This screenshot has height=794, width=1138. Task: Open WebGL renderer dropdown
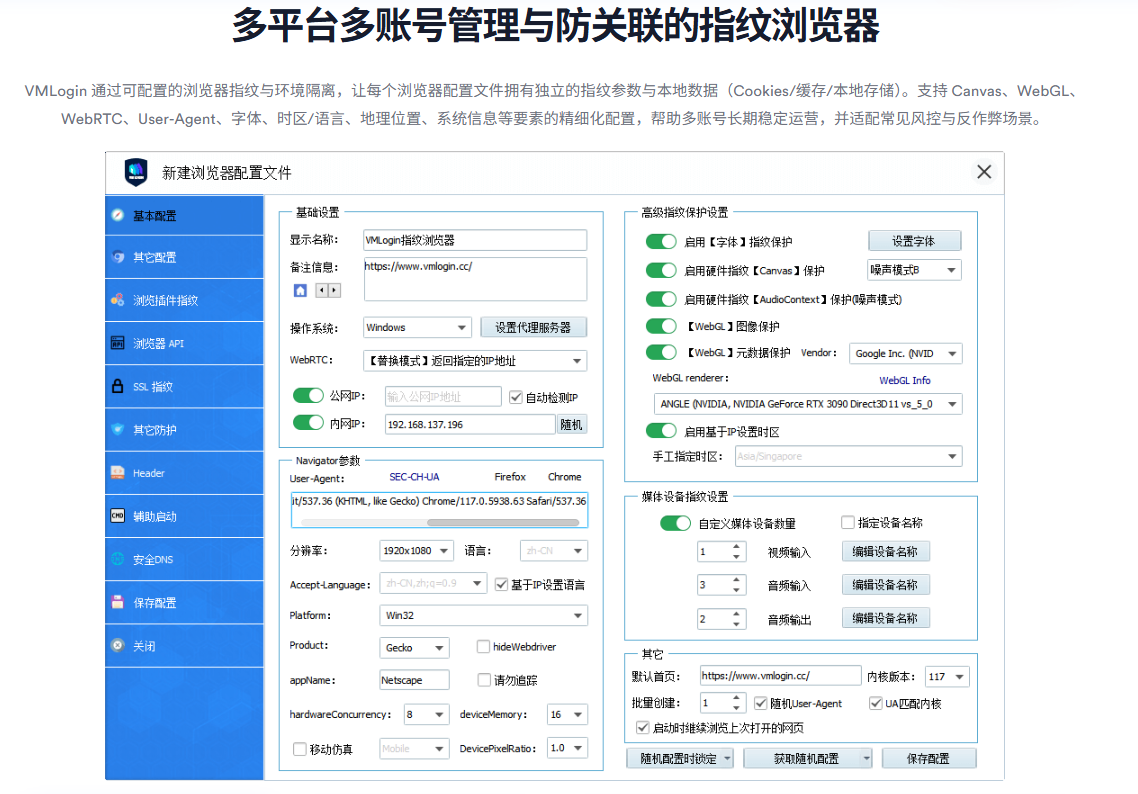coord(808,404)
